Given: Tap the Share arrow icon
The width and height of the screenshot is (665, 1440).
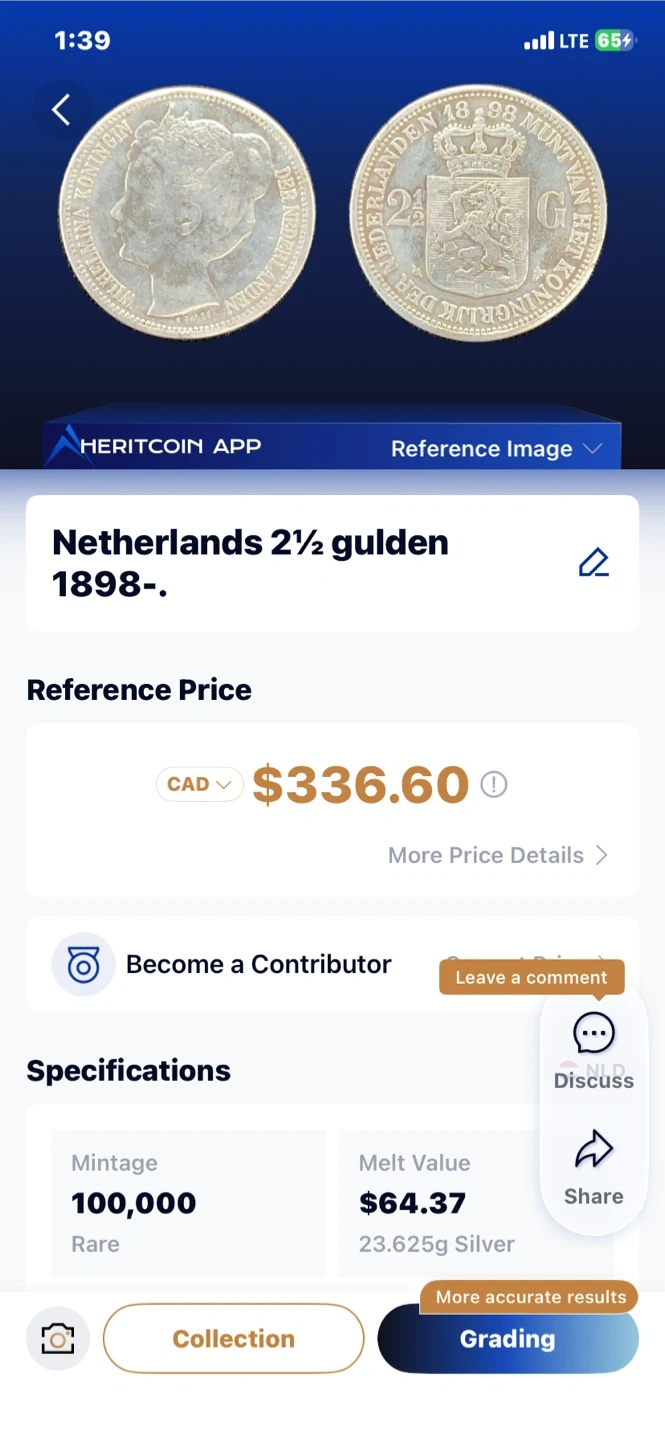Looking at the screenshot, I should pyautogui.click(x=593, y=1150).
